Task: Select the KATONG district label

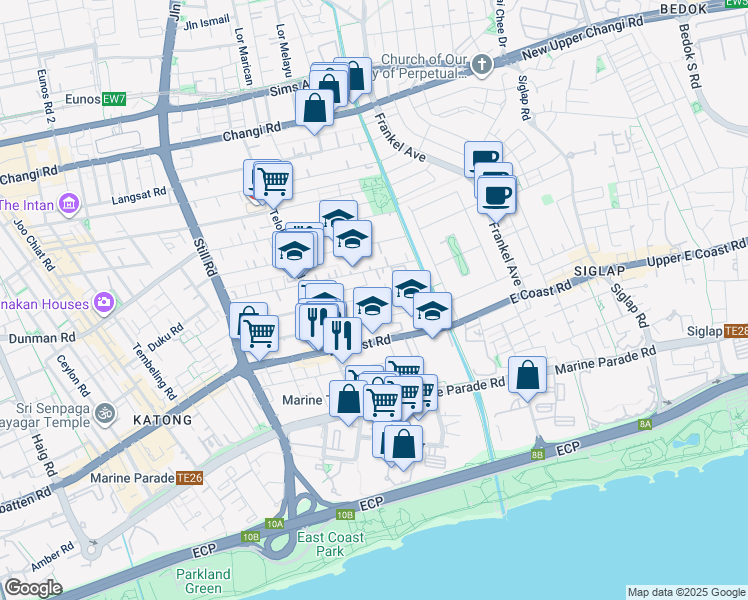Action: 163,420
